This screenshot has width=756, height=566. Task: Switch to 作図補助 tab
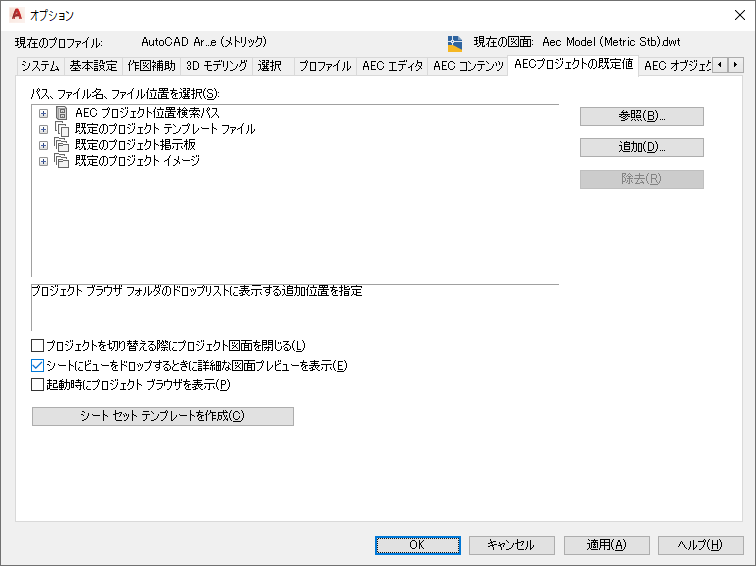pyautogui.click(x=151, y=66)
